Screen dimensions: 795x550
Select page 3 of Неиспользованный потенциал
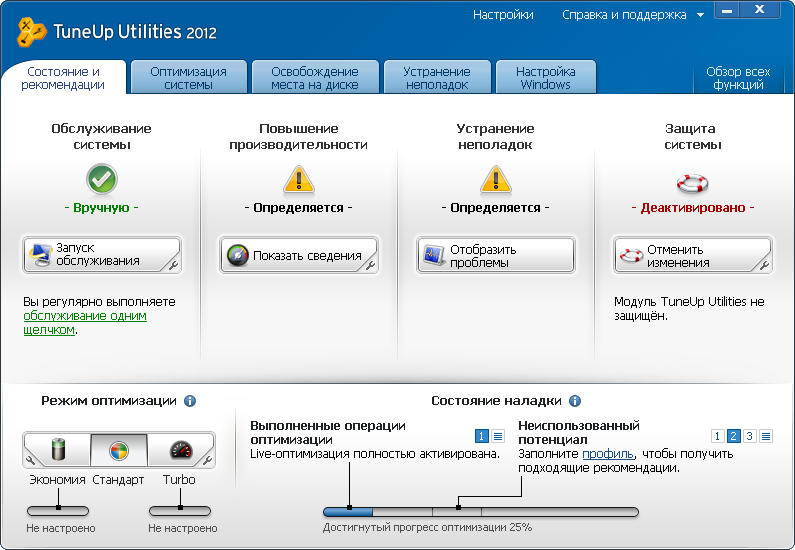[749, 436]
